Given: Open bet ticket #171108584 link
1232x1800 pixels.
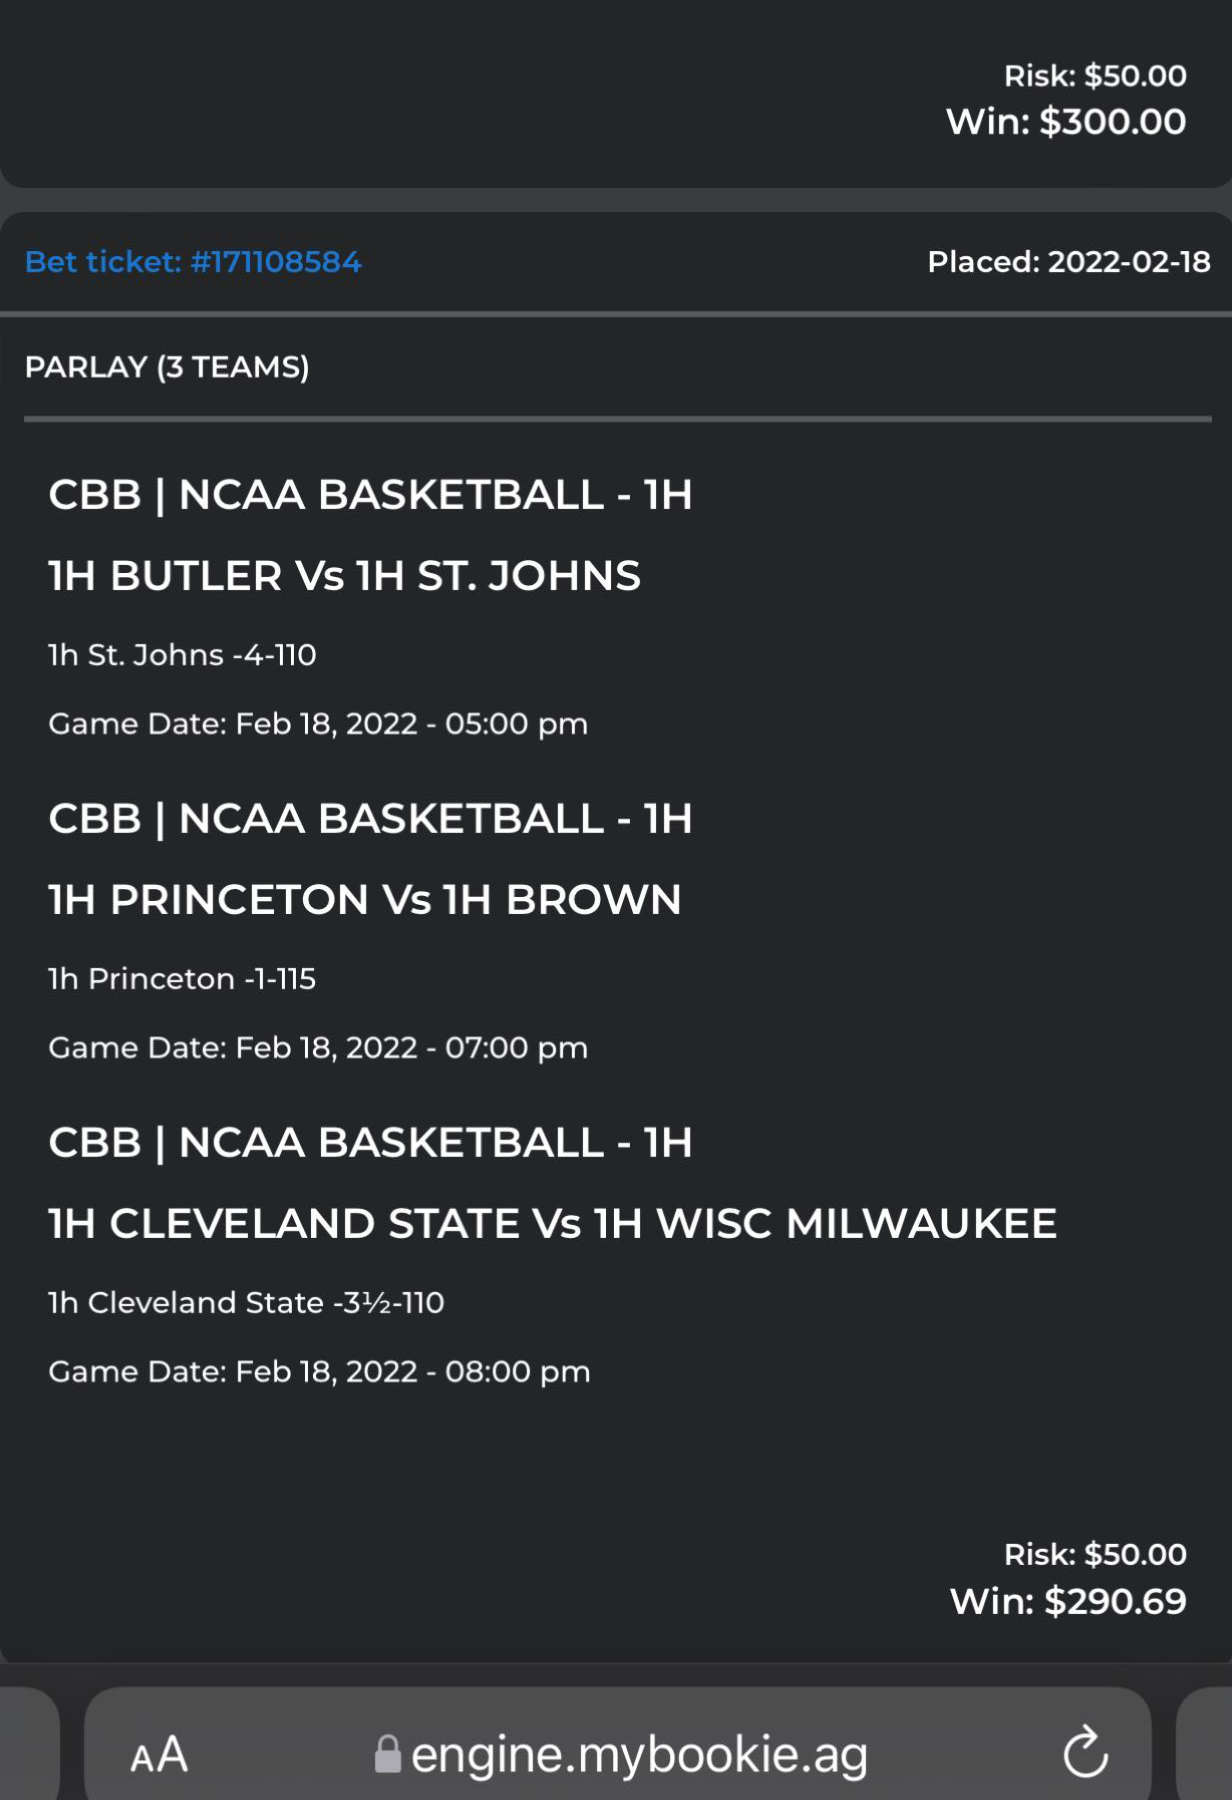Looking at the screenshot, I should [193, 262].
